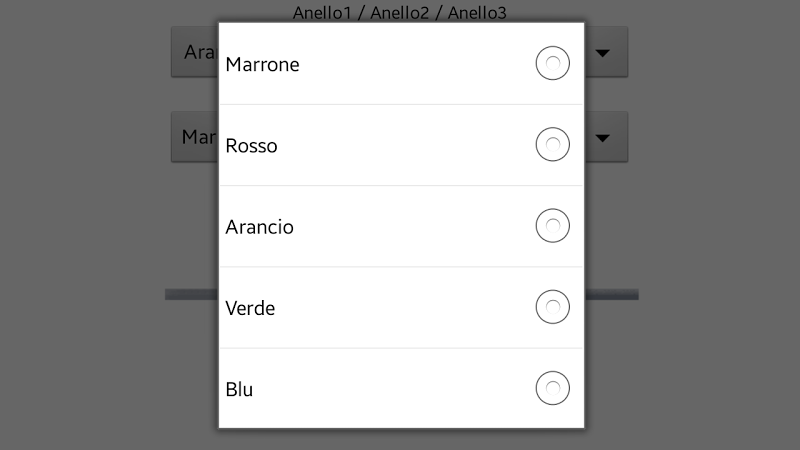This screenshot has width=800, height=450.
Task: Expand the second spinner's dropdown arrow
Action: pyautogui.click(x=602, y=137)
